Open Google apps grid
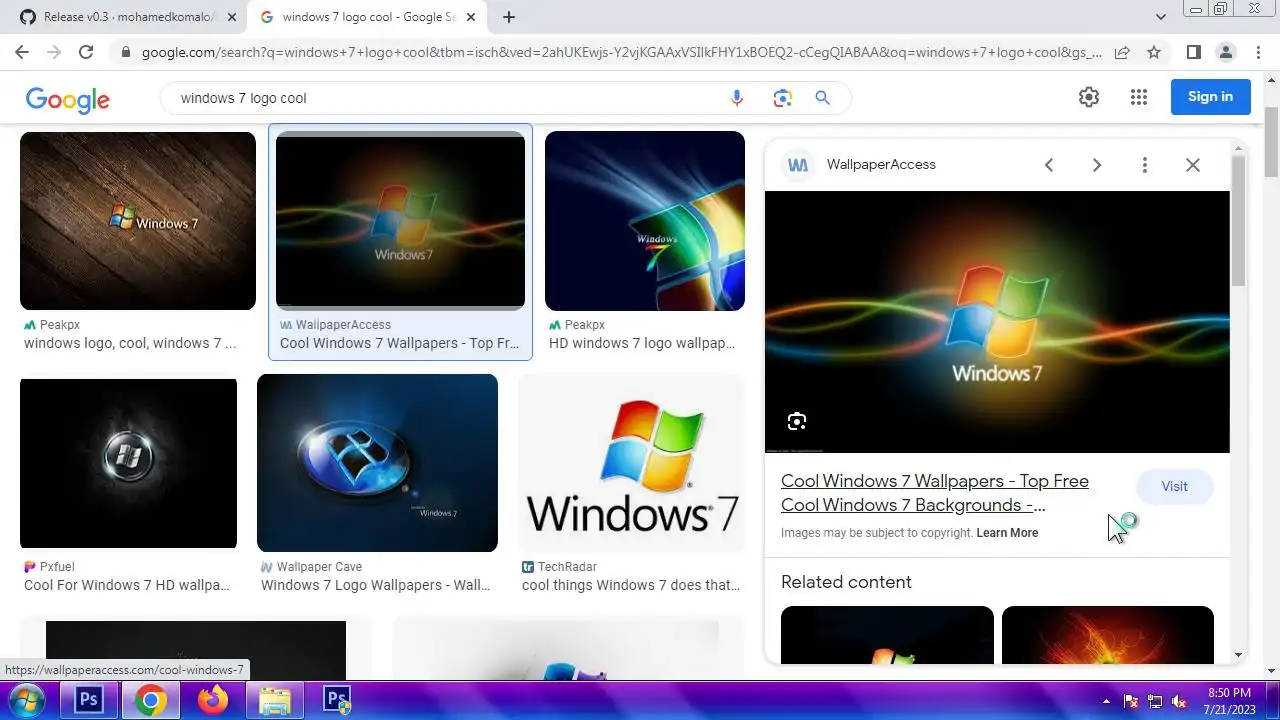 1139,97
